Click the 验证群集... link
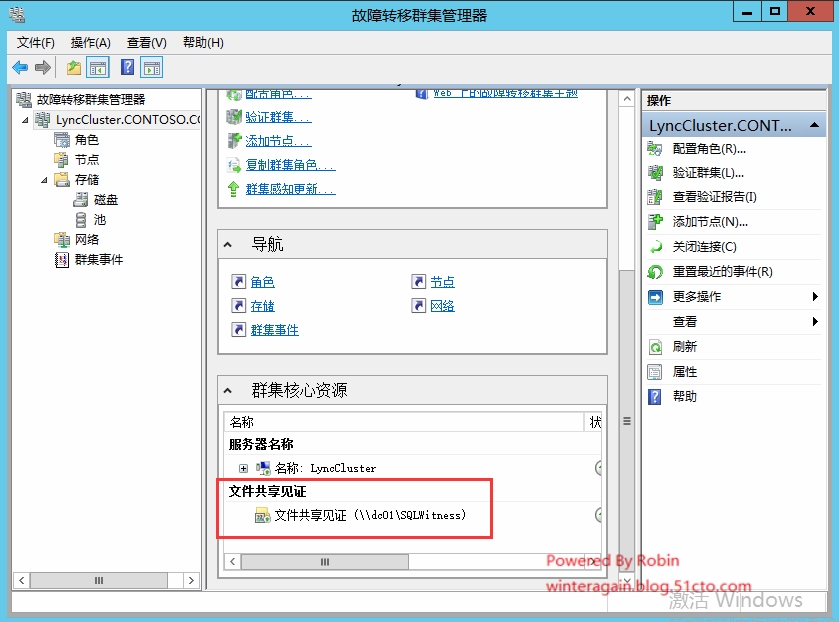 (278, 117)
